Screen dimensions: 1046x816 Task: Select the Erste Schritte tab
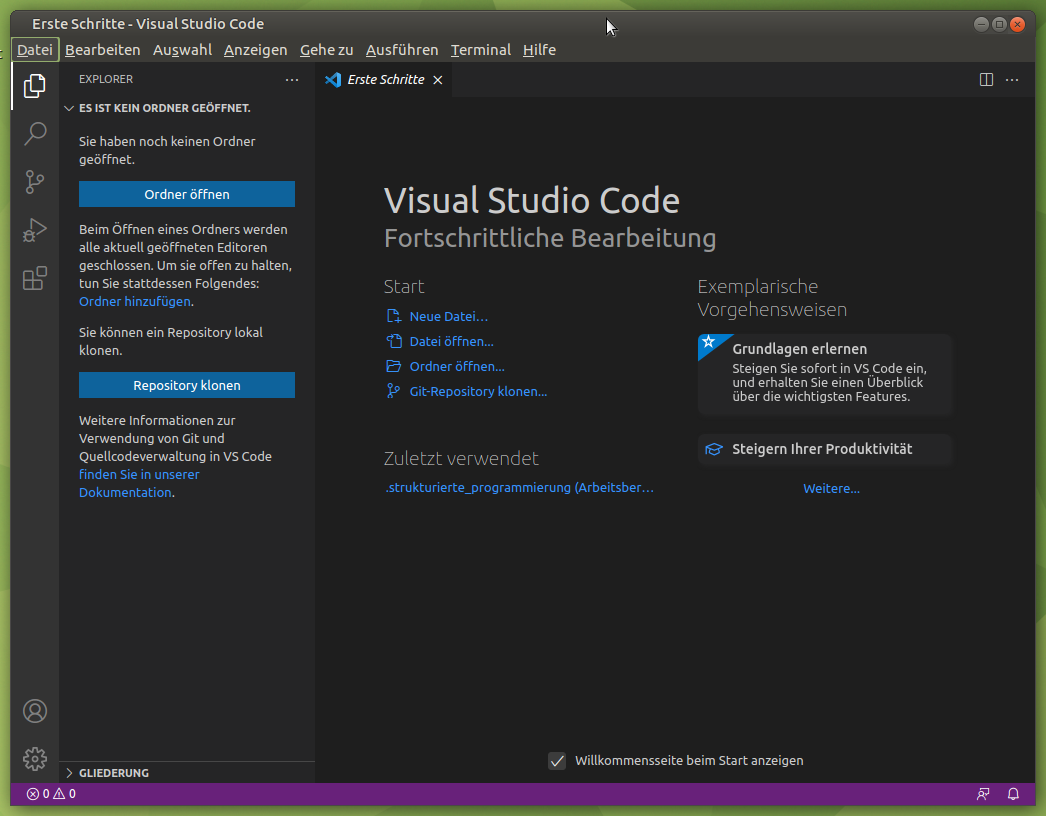(x=384, y=79)
